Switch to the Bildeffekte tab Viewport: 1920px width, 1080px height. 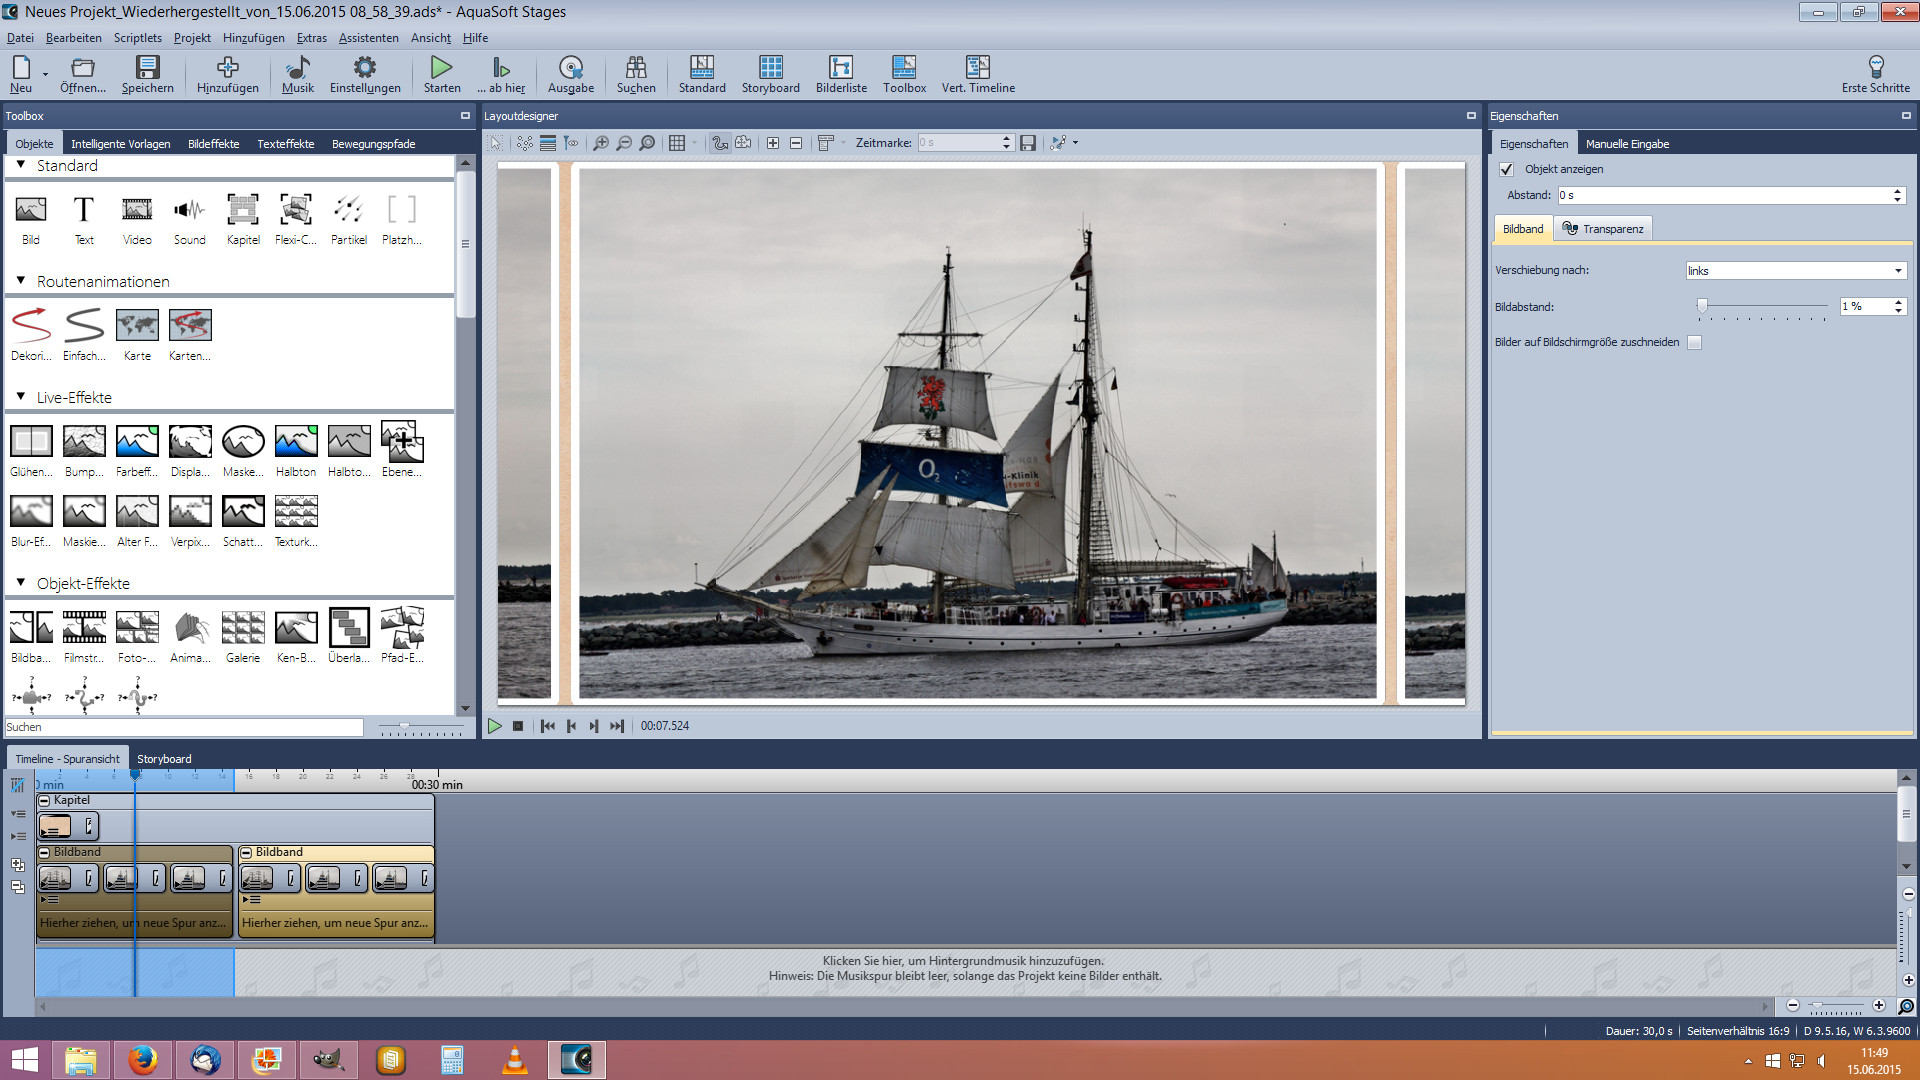pyautogui.click(x=213, y=144)
